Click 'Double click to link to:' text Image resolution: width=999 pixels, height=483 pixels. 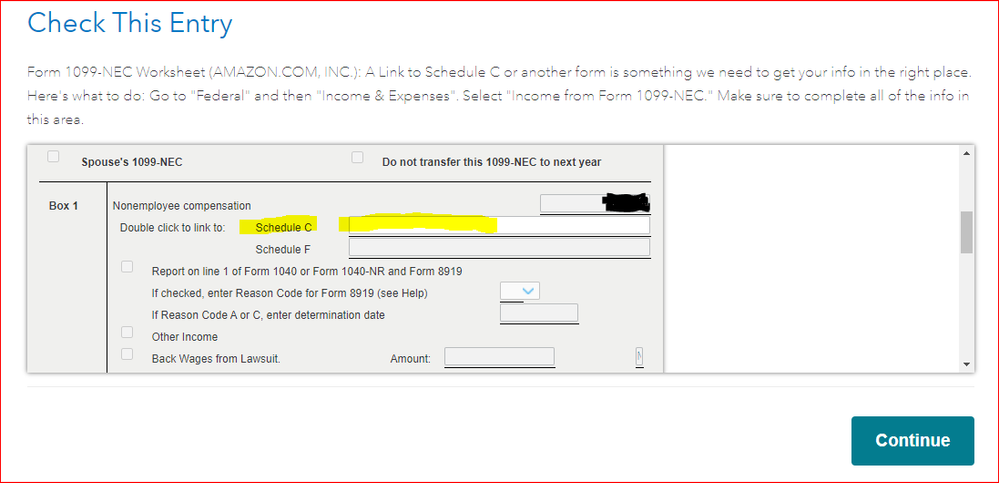click(172, 227)
